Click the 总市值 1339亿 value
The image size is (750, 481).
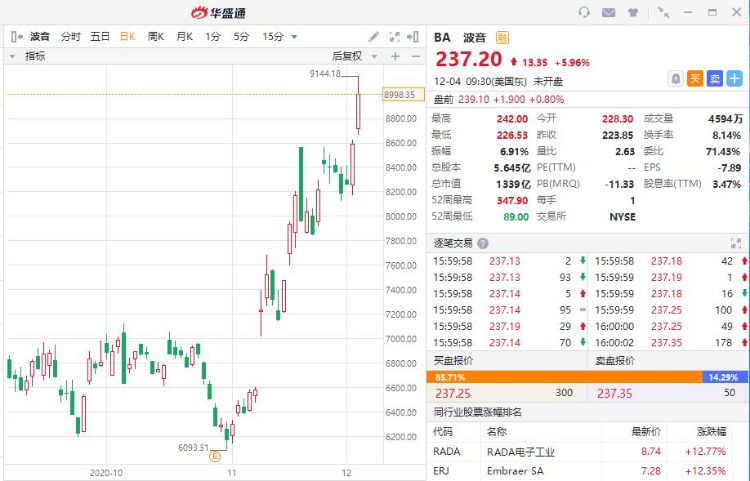click(x=513, y=184)
